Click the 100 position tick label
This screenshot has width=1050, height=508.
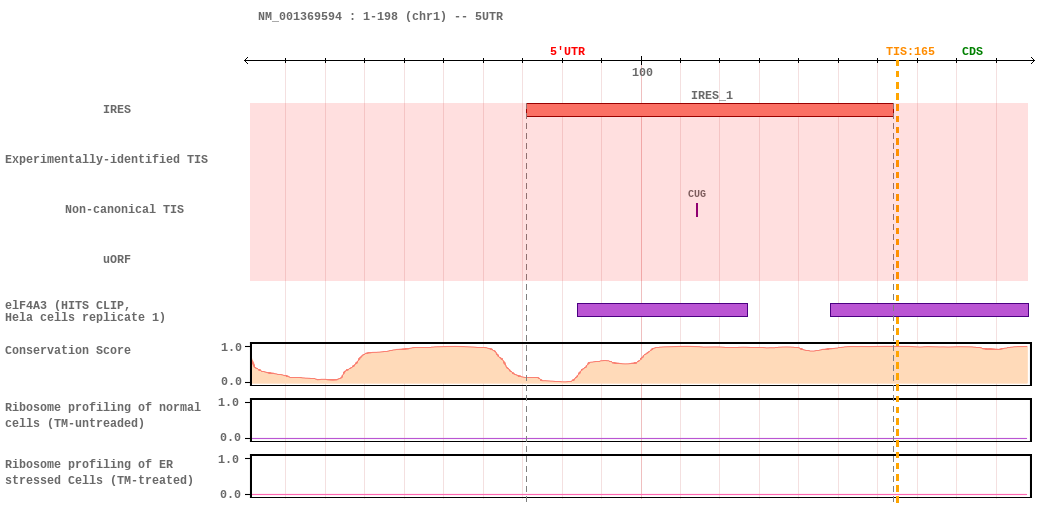coord(642,73)
